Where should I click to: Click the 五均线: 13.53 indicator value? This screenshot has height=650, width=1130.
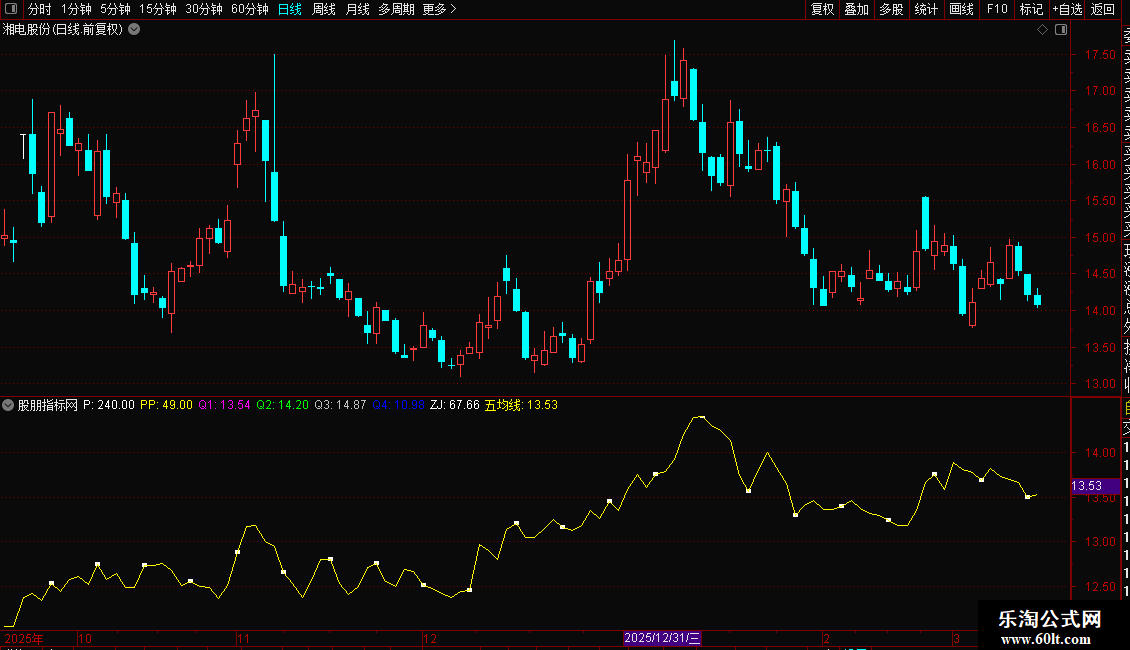[x=521, y=405]
